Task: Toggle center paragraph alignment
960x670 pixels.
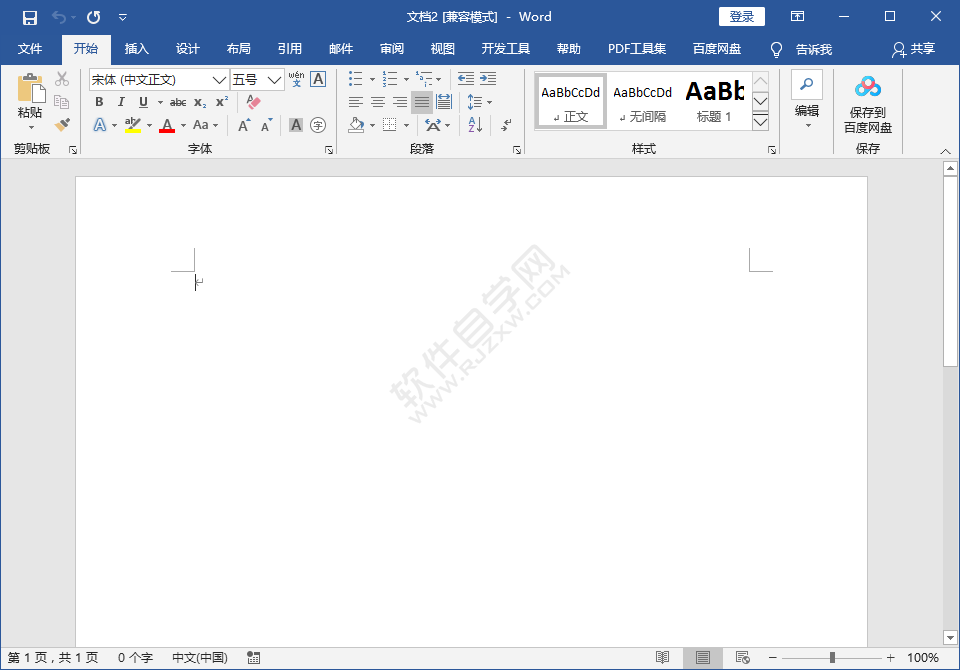Action: pyautogui.click(x=378, y=101)
